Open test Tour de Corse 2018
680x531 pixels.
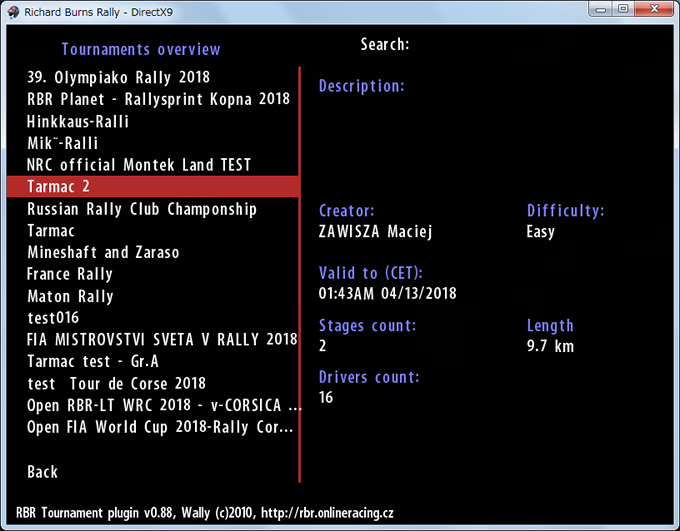(116, 384)
